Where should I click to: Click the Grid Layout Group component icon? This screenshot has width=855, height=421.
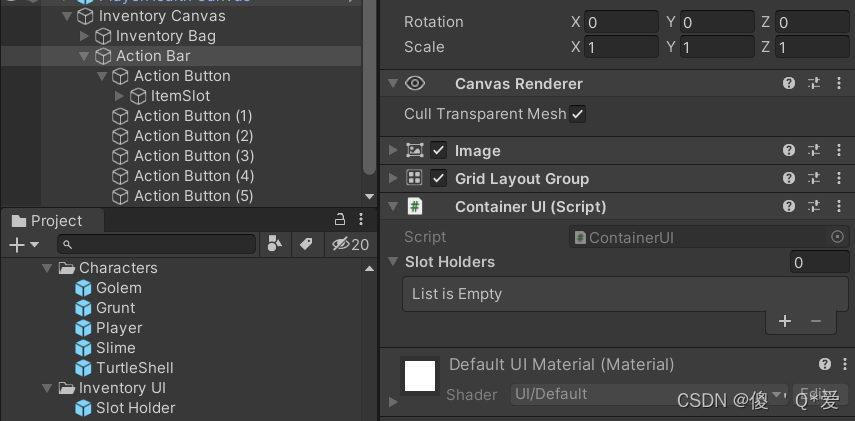414,178
